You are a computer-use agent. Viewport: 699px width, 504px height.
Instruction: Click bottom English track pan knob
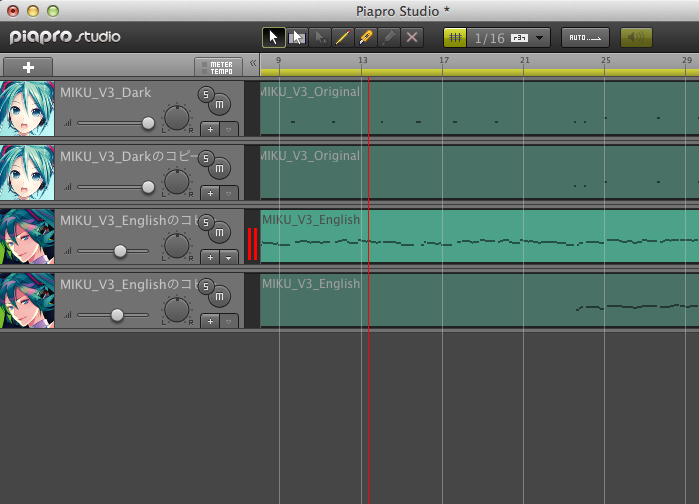coord(177,309)
